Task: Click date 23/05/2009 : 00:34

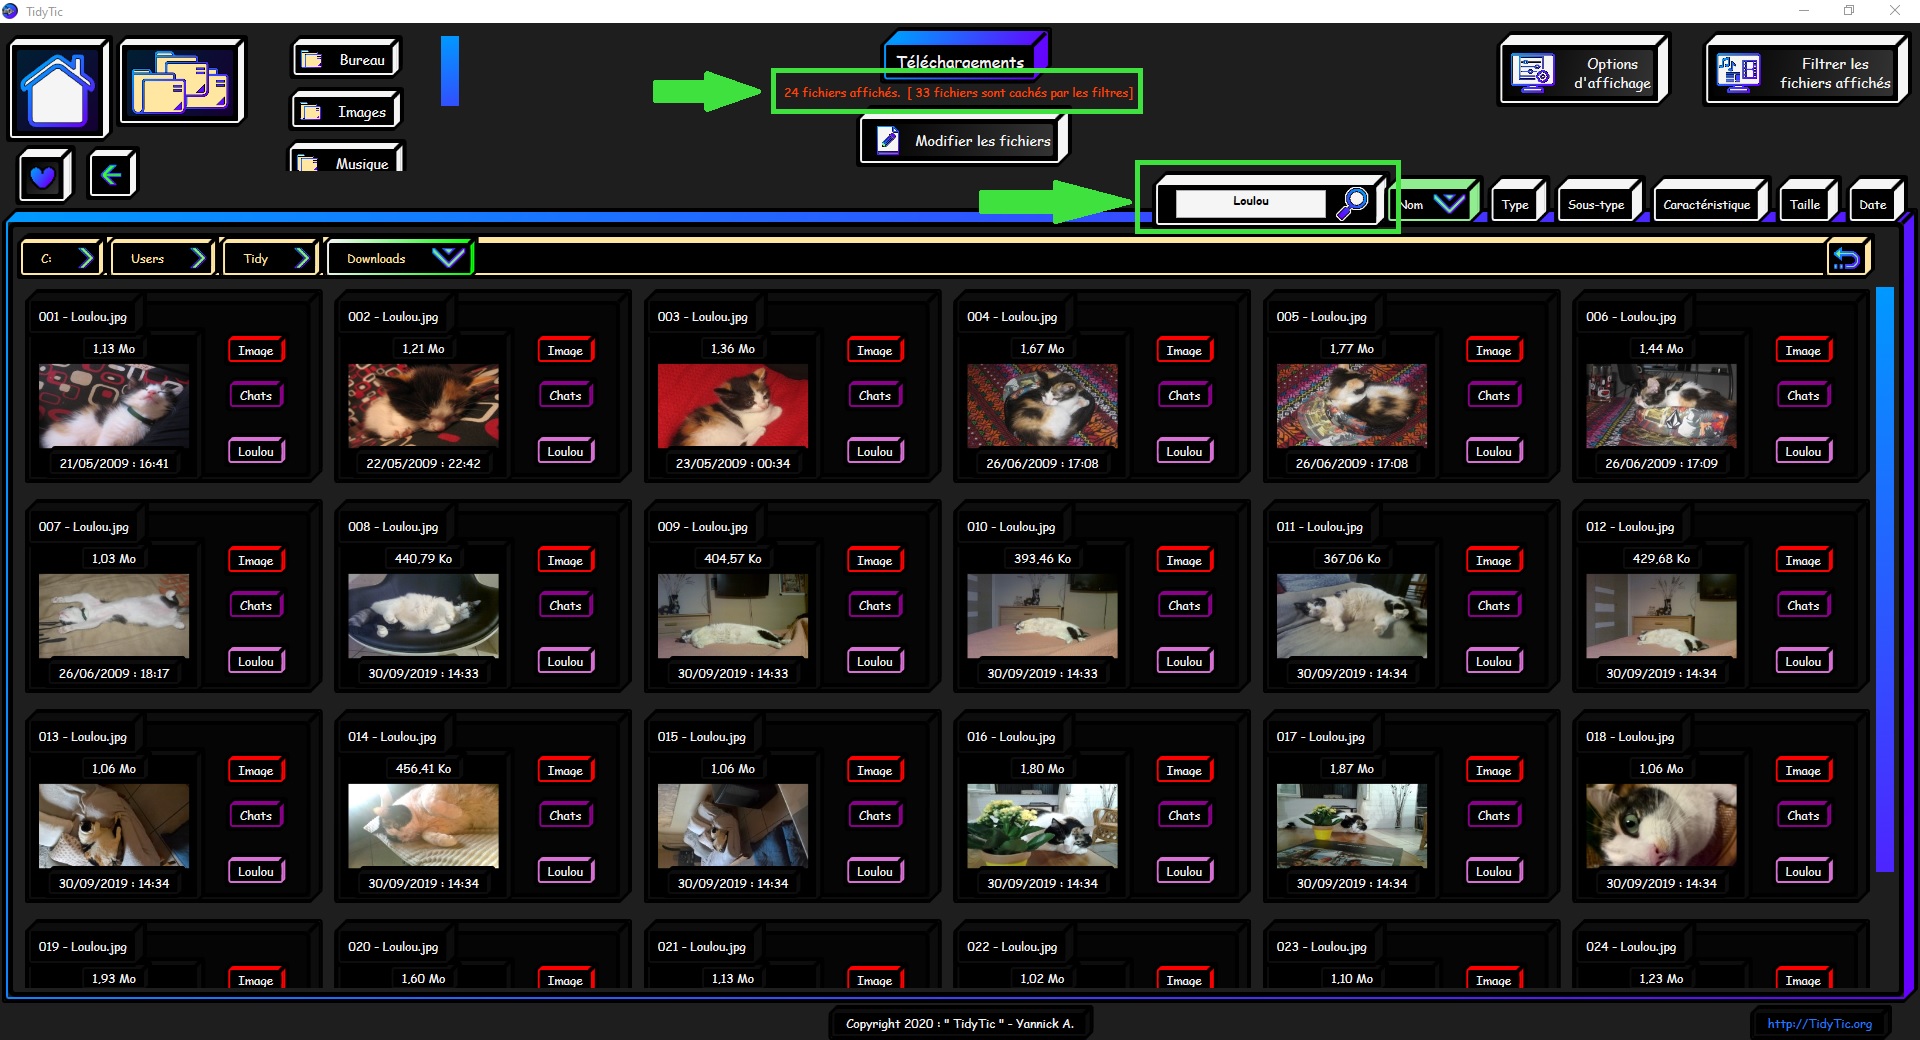Action: pos(733,464)
